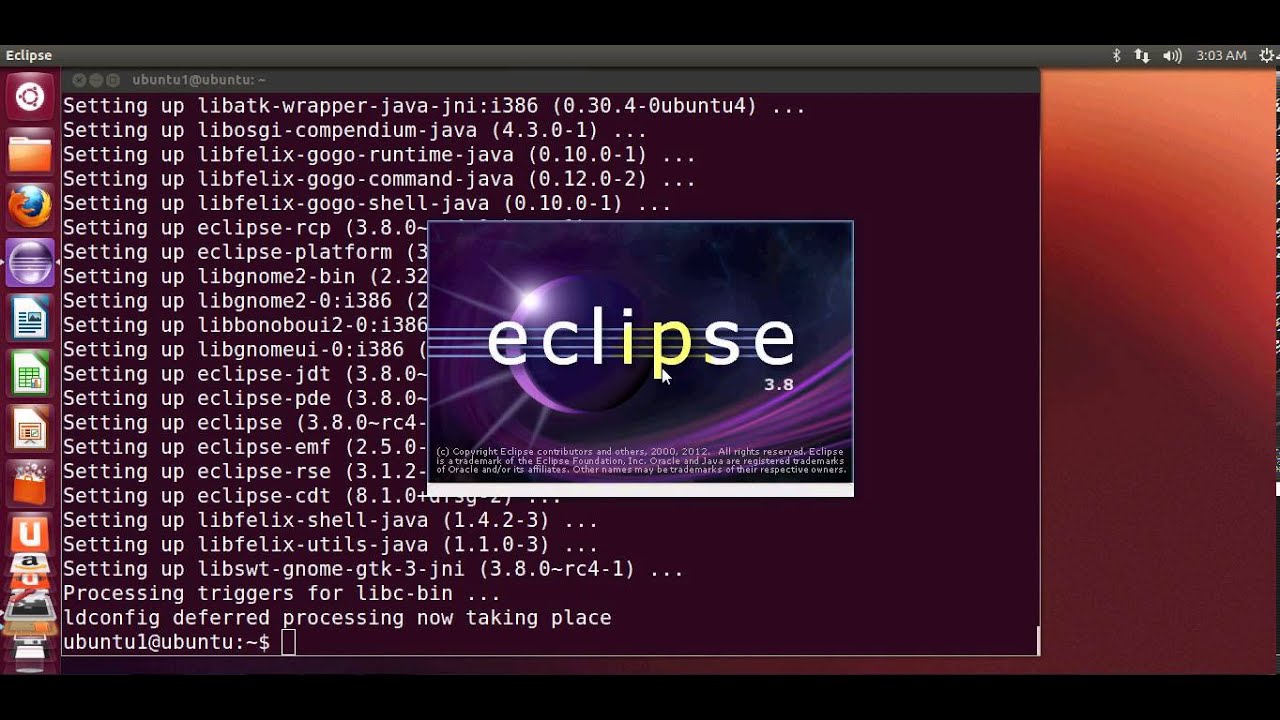Click the 3.8 version label on the splash

pyautogui.click(x=779, y=385)
